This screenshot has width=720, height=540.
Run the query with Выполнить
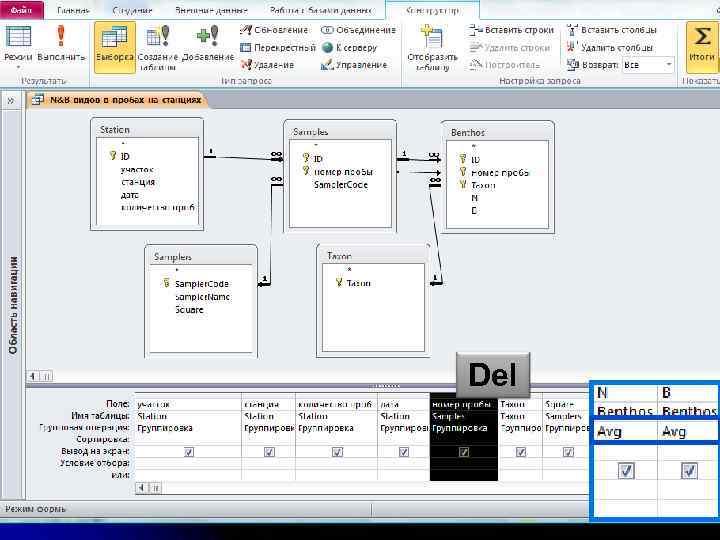61,44
